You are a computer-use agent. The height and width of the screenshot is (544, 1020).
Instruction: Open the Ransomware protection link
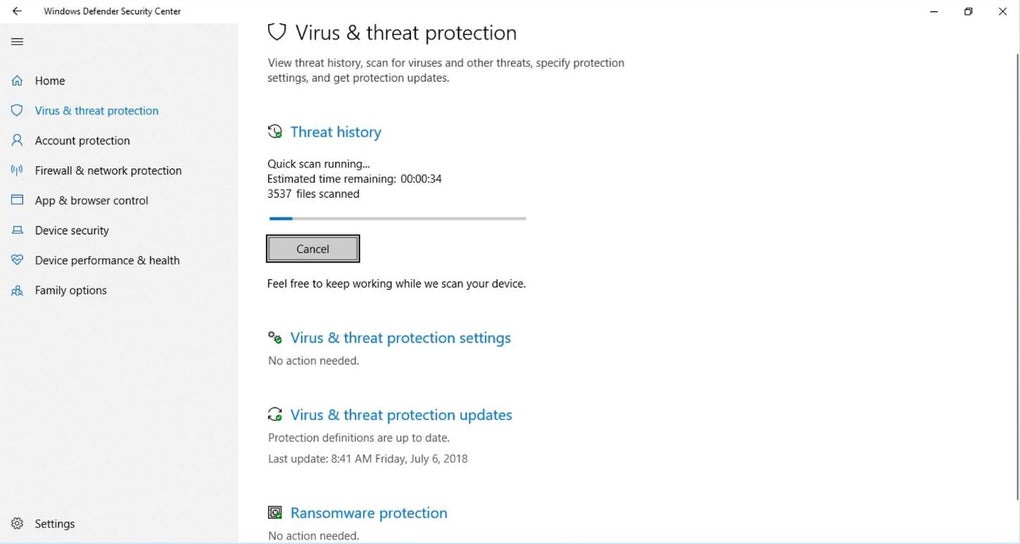368,513
